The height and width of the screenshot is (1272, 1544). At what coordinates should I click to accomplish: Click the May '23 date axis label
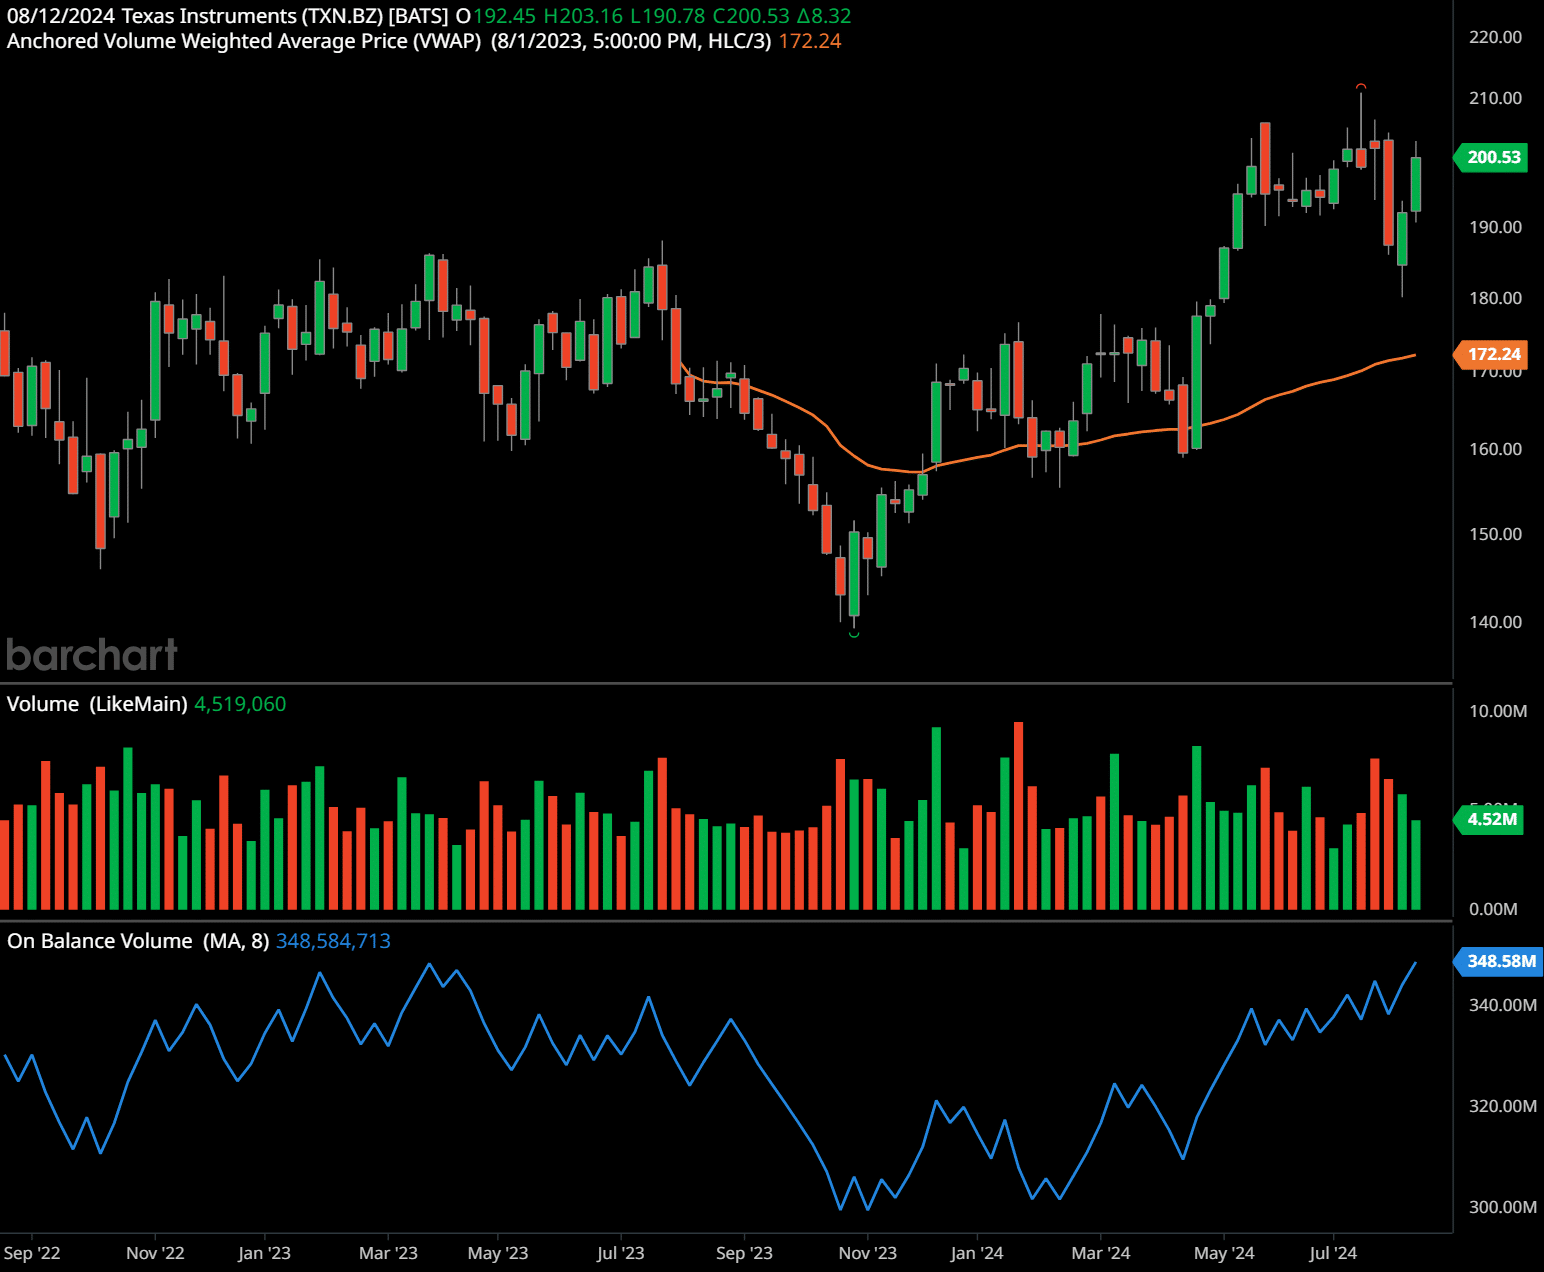pyautogui.click(x=497, y=1253)
